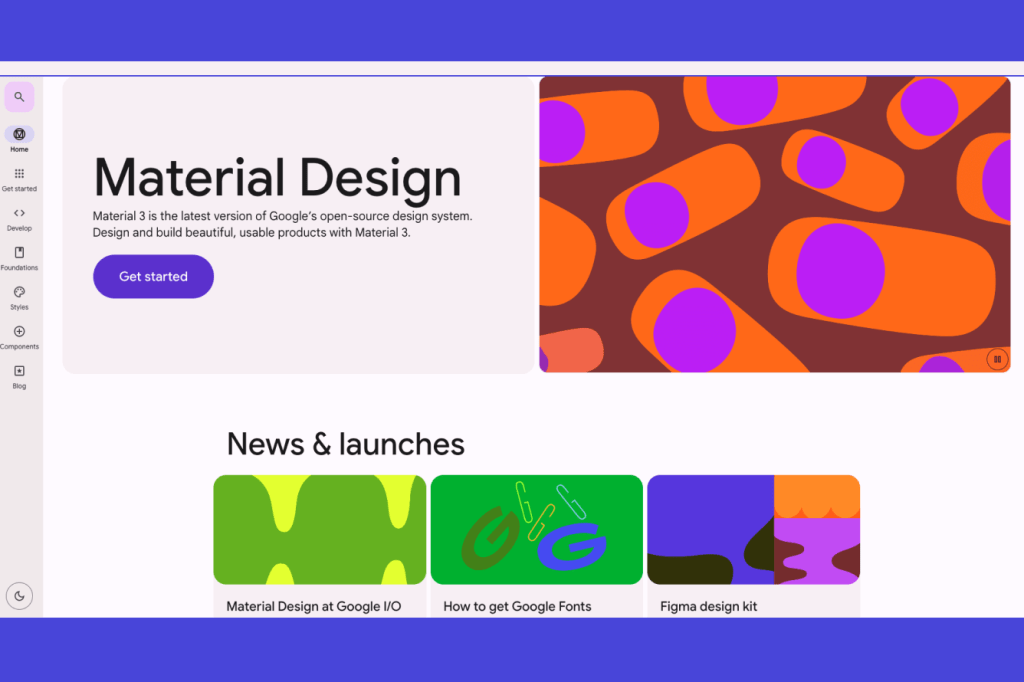This screenshot has width=1024, height=682.
Task: Click the hero animation artwork
Action: pos(775,225)
